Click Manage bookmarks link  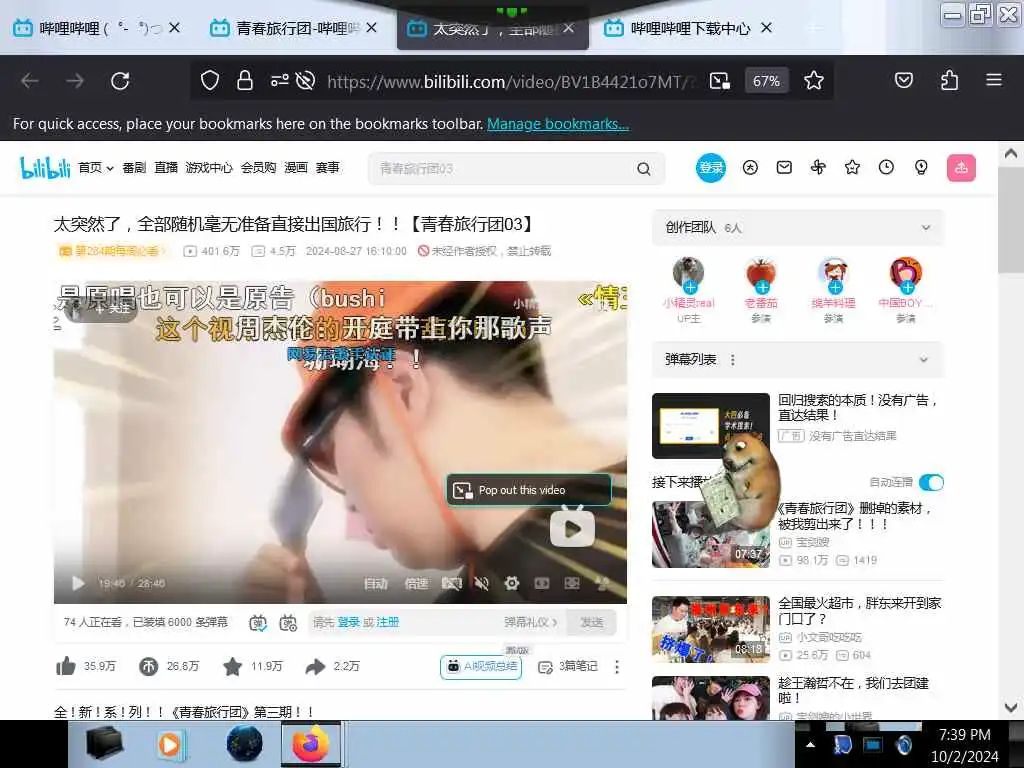558,123
